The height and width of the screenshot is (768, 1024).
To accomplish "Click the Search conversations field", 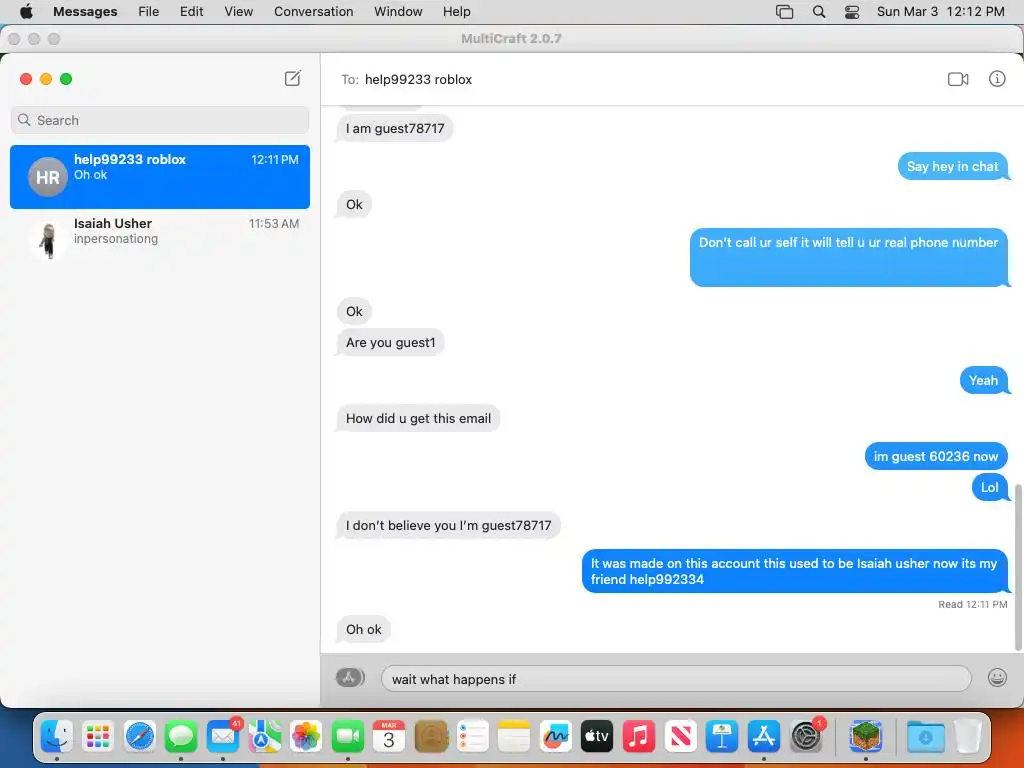I will (x=160, y=120).
